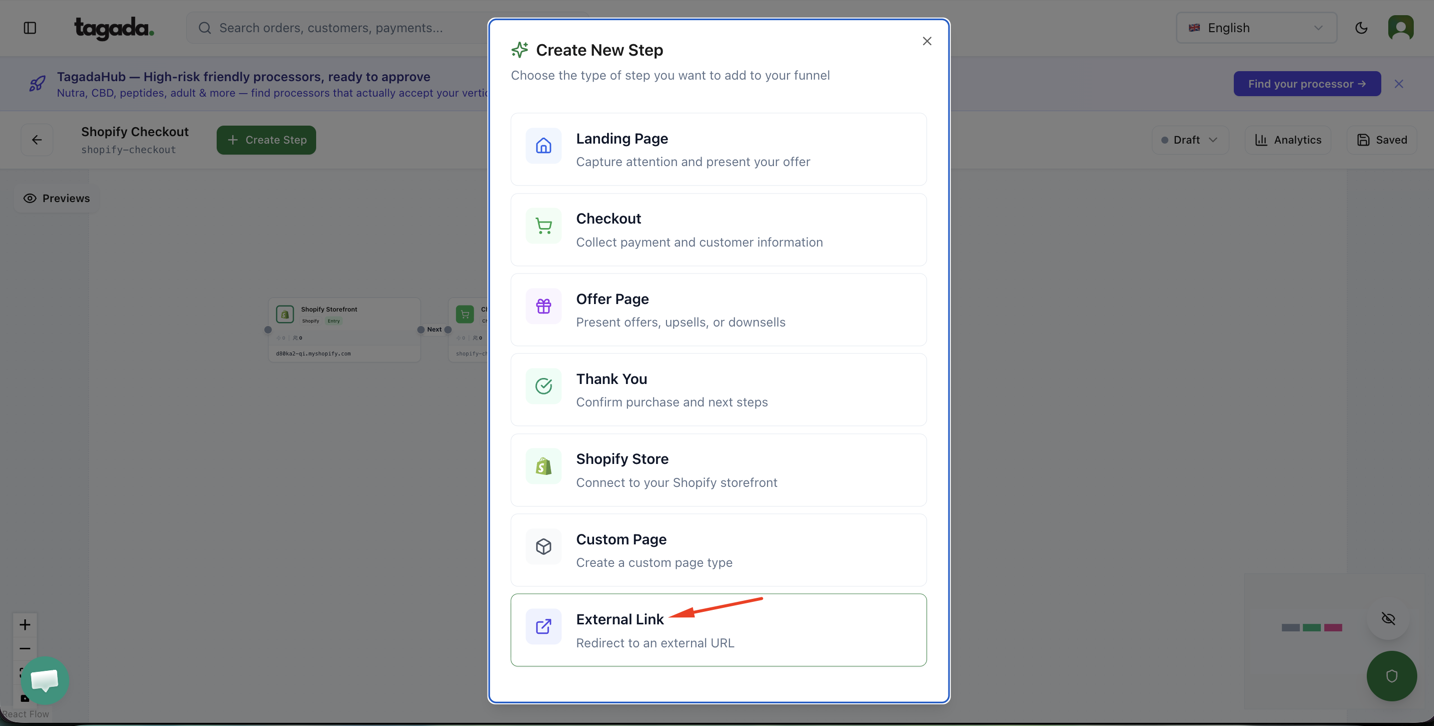Open the English language dropdown

1255,28
